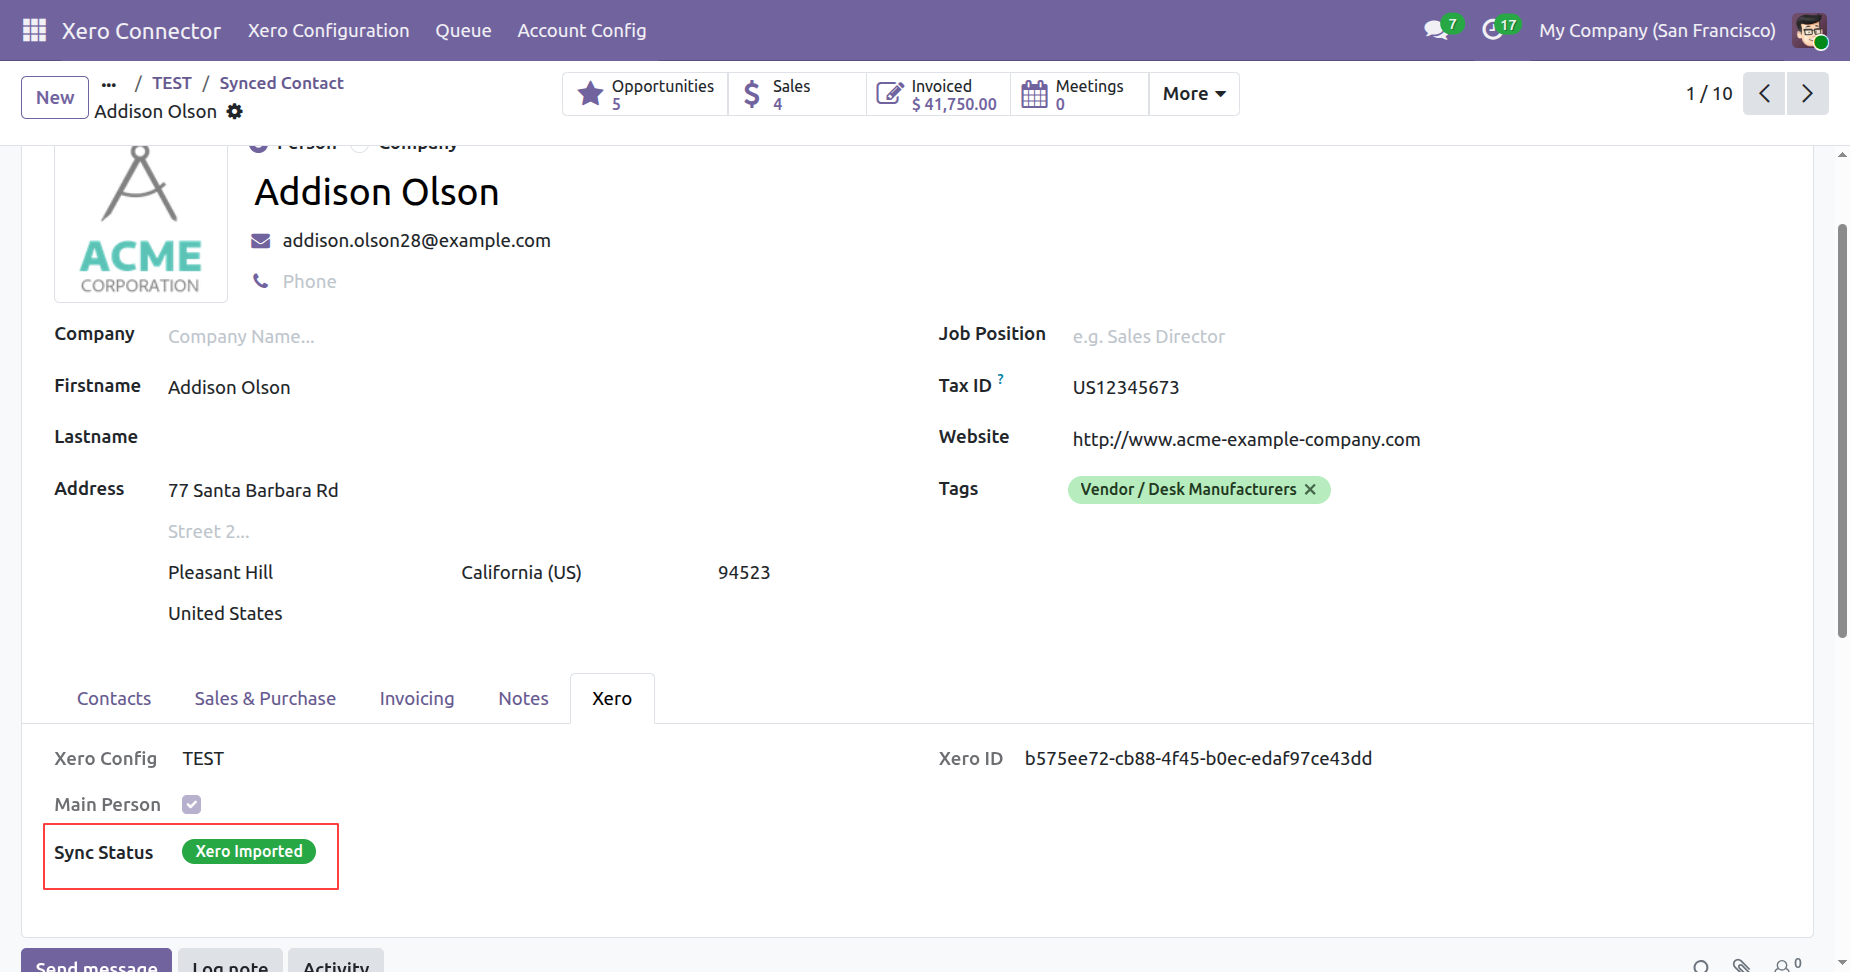Click the paperclip attachments icon

pos(1741,965)
